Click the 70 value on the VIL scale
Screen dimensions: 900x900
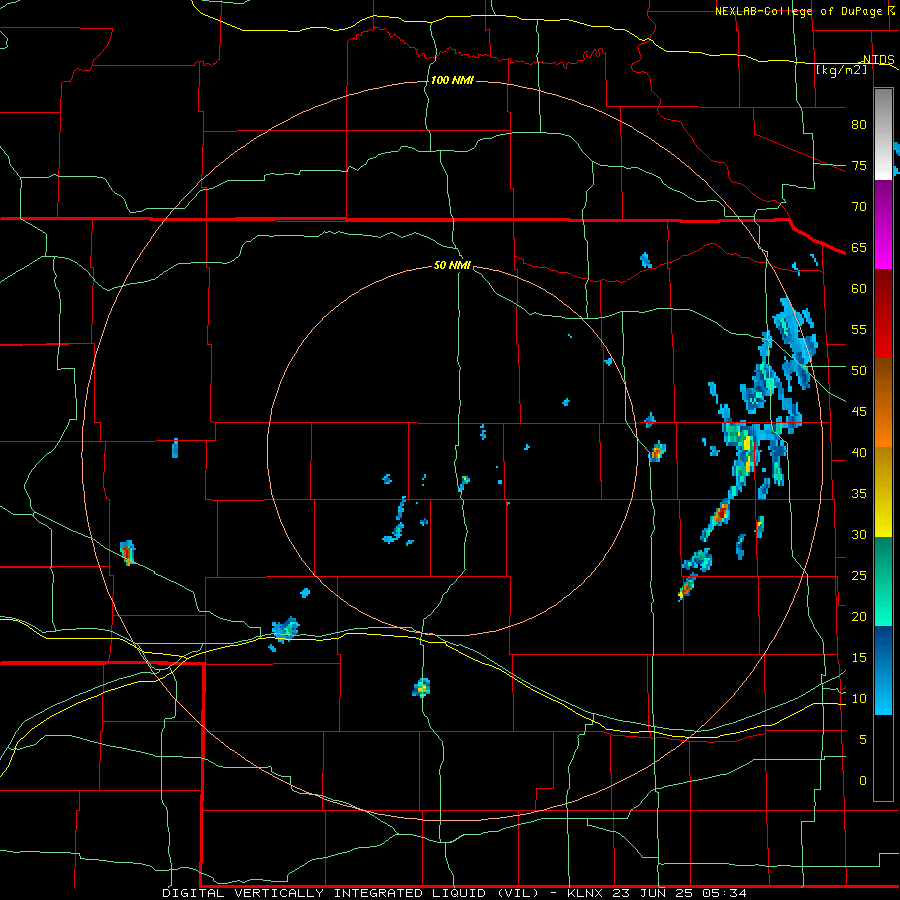point(859,207)
